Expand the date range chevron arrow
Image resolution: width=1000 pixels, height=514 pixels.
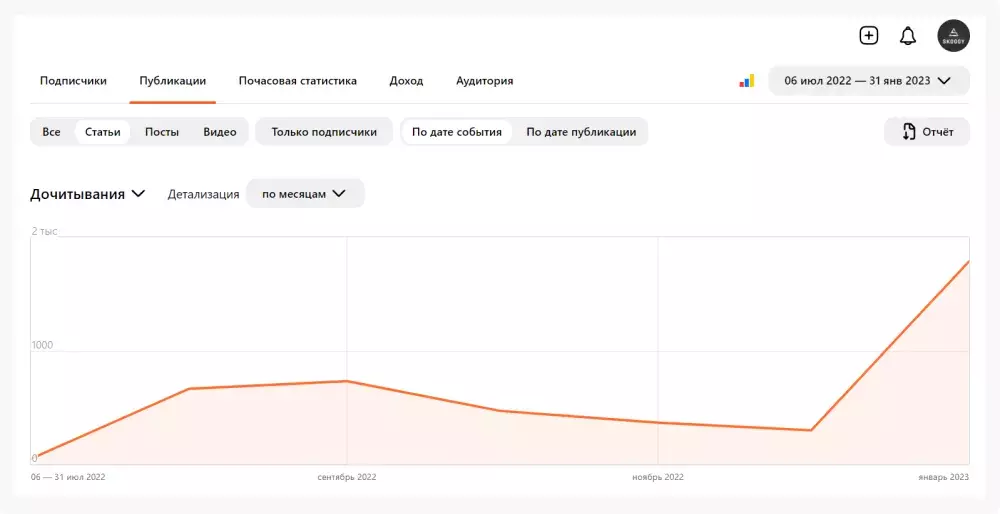pos(945,81)
